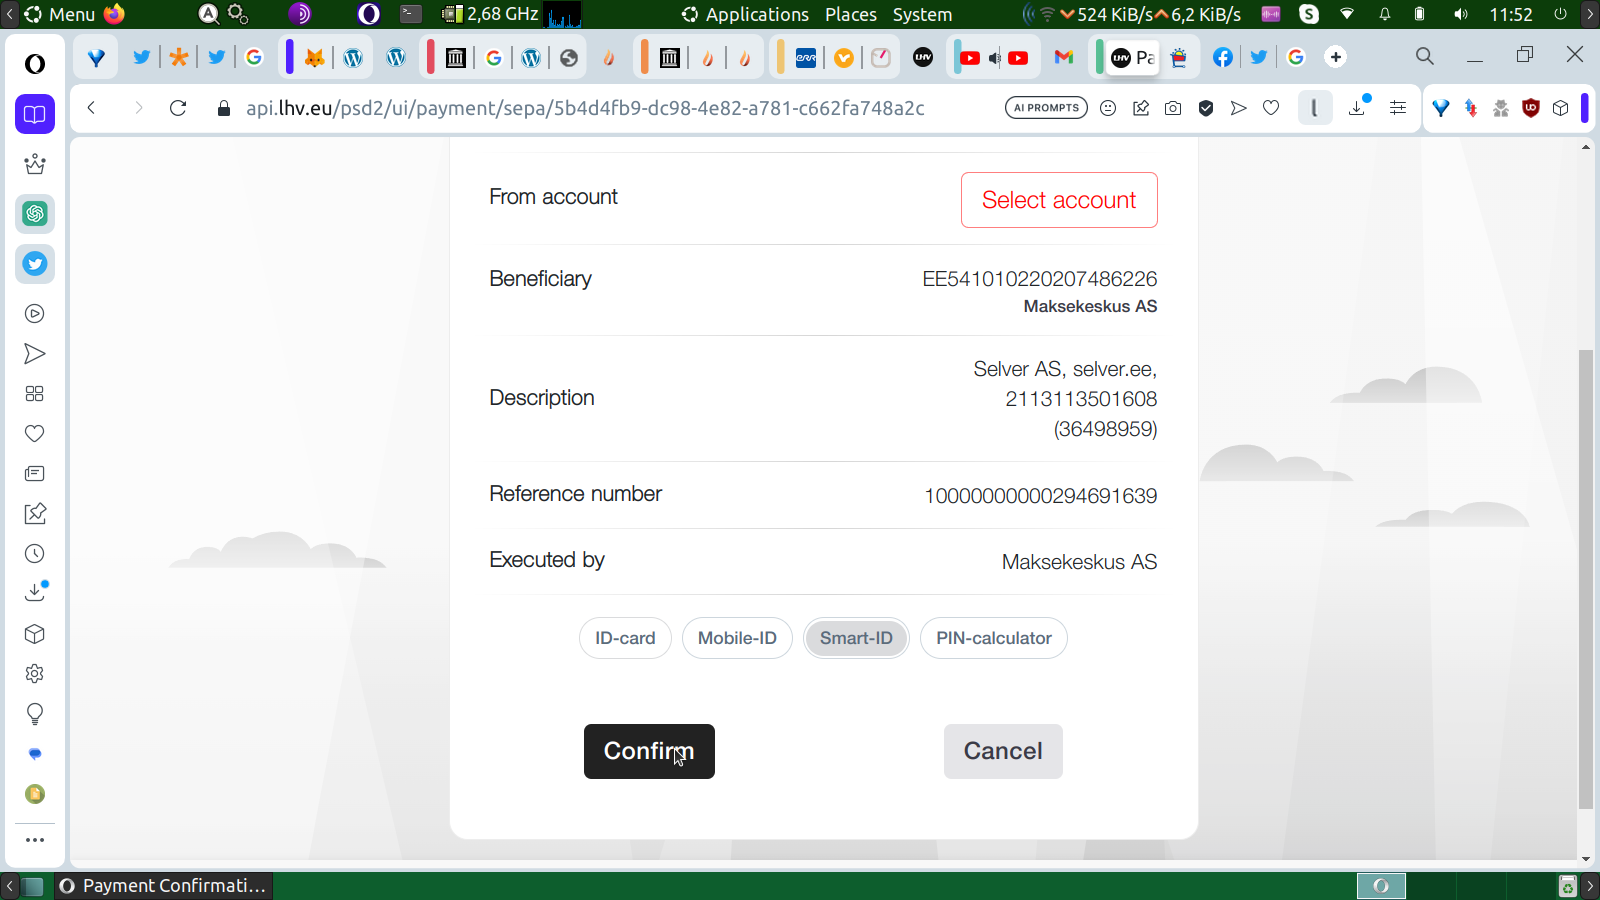The width and height of the screenshot is (1600, 900).
Task: Open the Opera main menu logo
Action: (35, 64)
